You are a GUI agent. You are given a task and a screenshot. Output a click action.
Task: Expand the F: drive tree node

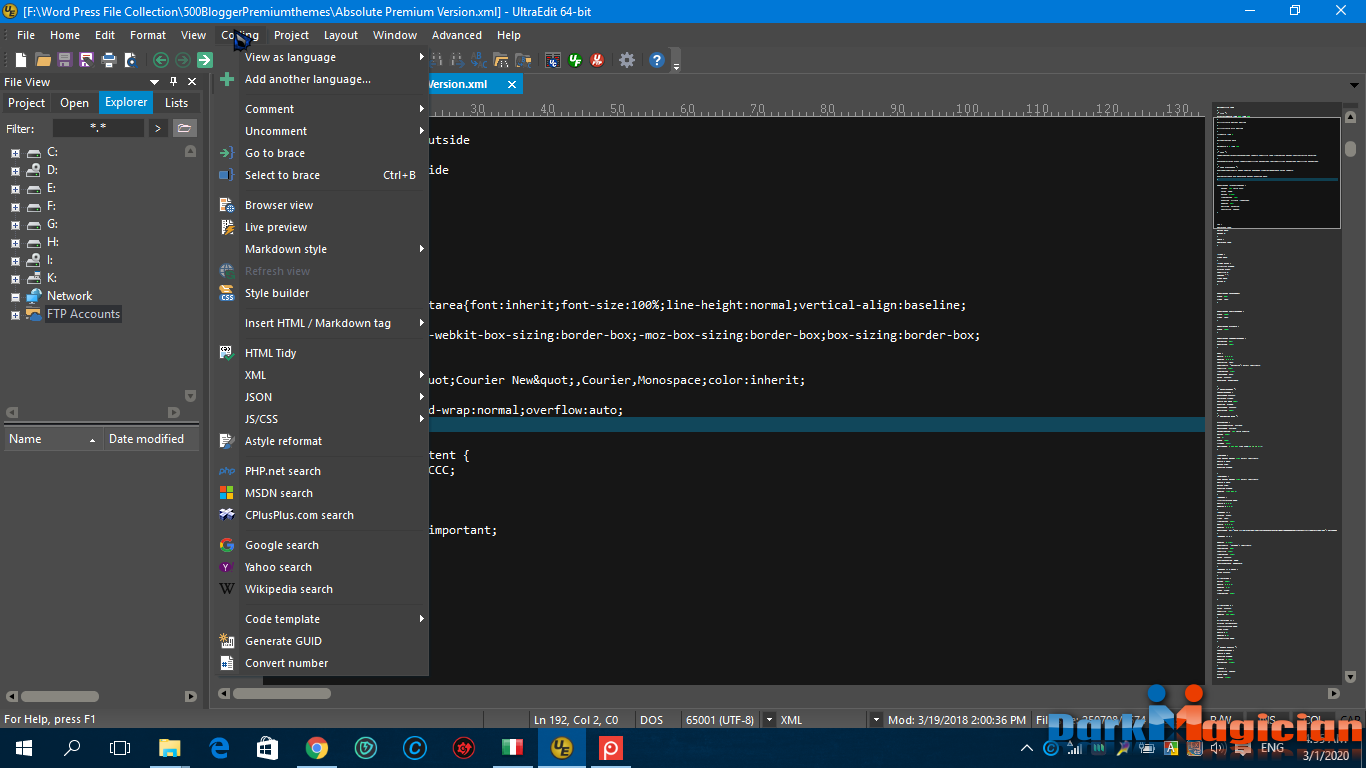[15, 207]
